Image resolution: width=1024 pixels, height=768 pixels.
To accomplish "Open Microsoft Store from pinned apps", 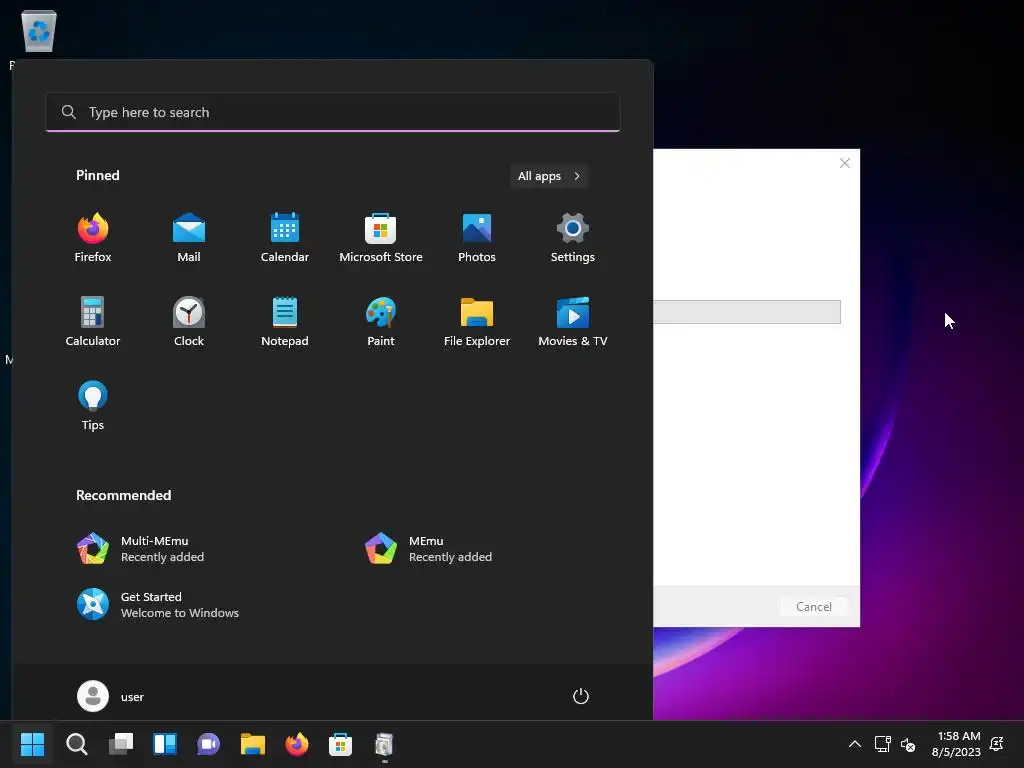I will [x=381, y=238].
